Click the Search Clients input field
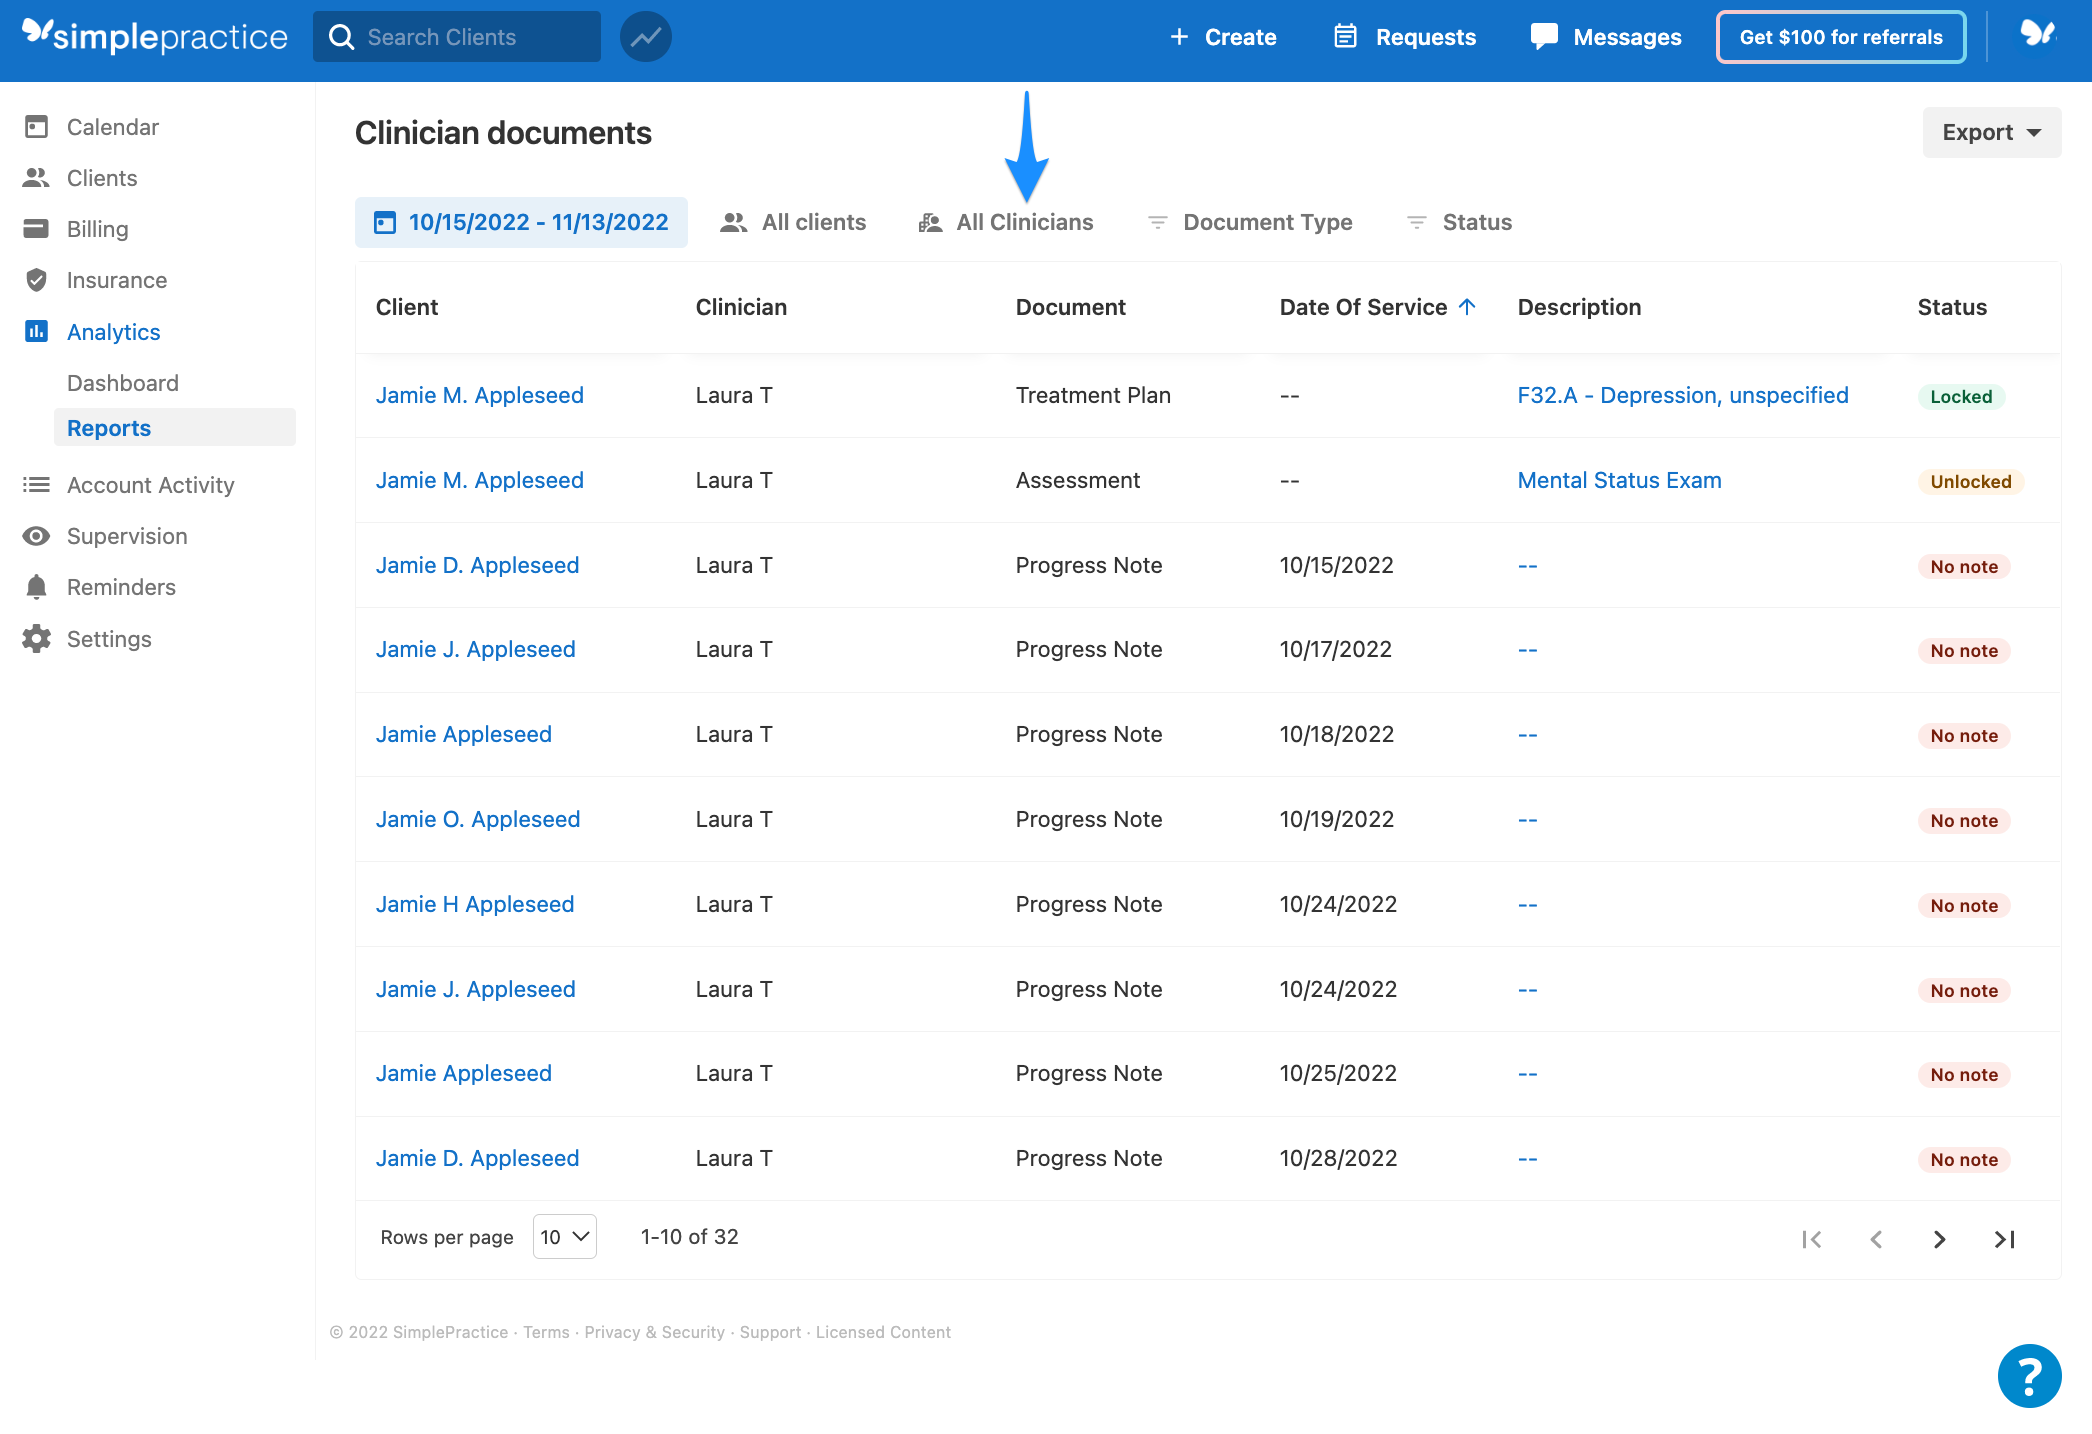Viewport: 2092px width, 1434px height. click(456, 36)
